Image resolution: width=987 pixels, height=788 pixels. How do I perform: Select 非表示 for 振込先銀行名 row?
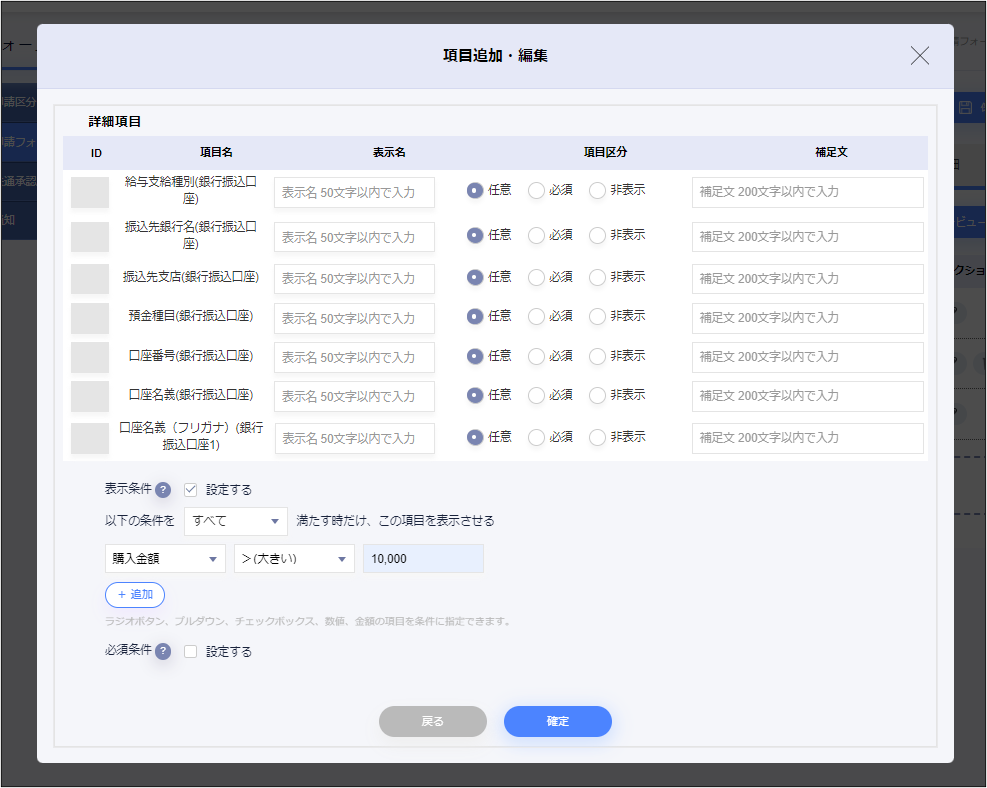pyautogui.click(x=597, y=235)
